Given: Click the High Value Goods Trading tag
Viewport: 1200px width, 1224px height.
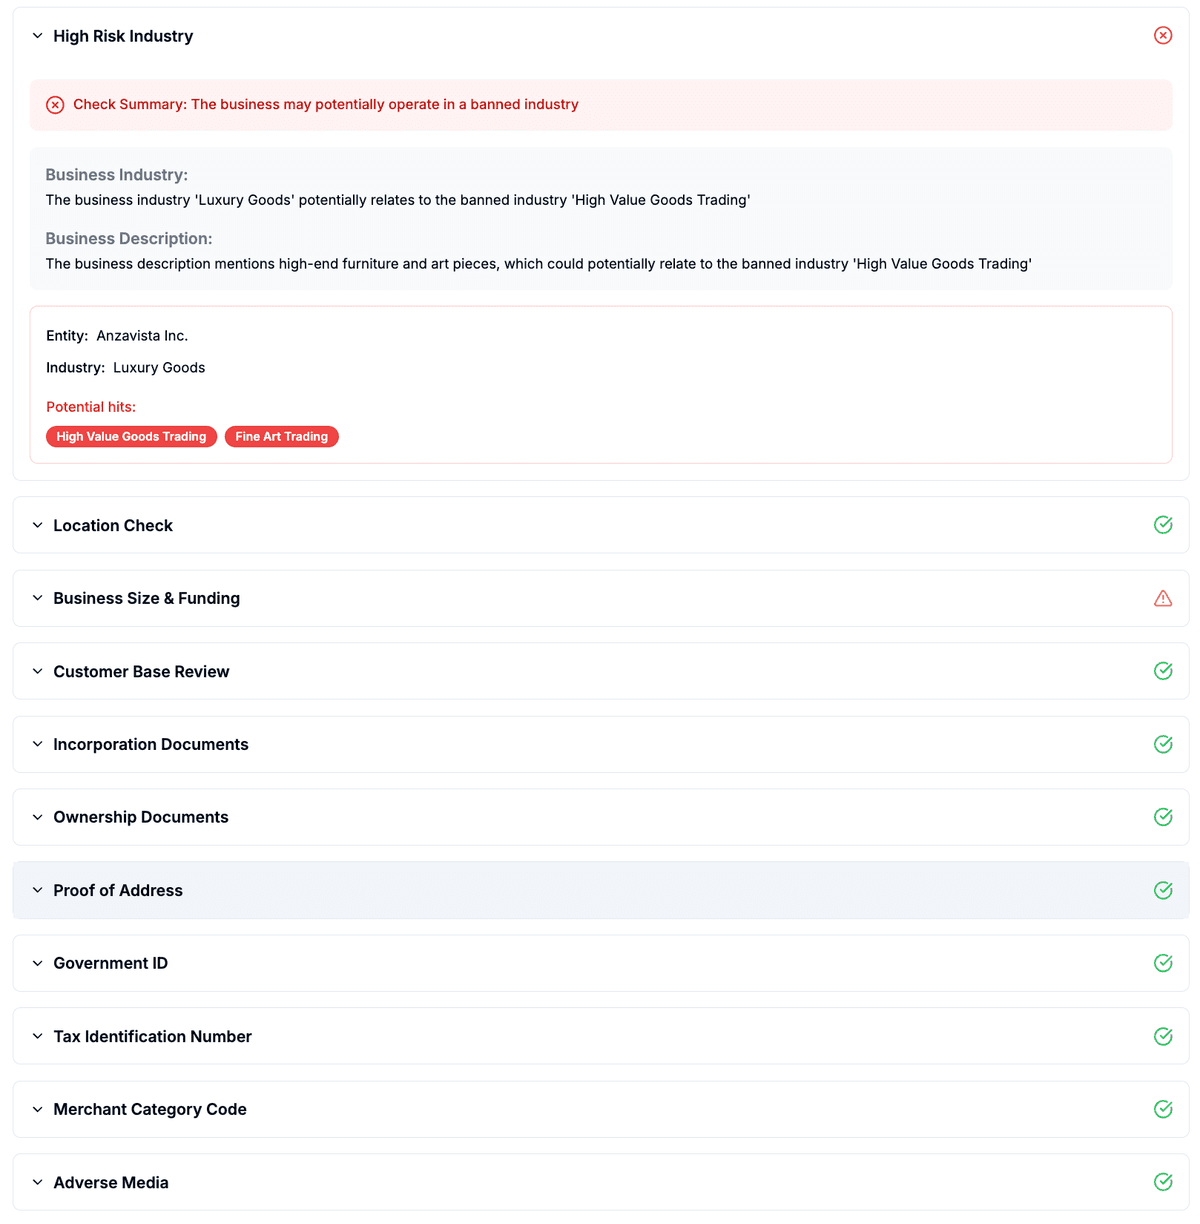Looking at the screenshot, I should tap(131, 436).
